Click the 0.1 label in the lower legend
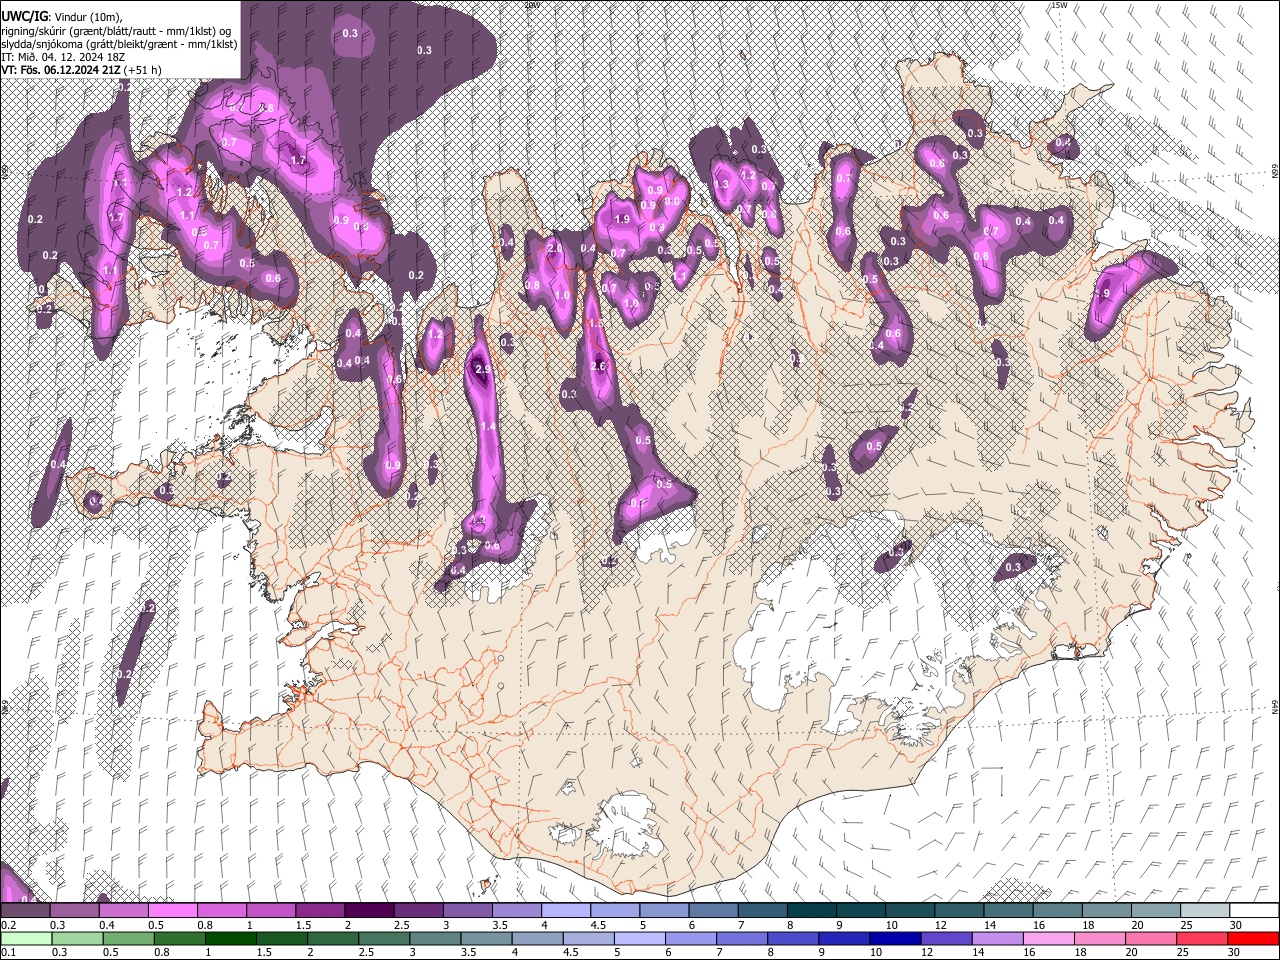This screenshot has width=1280, height=960. pyautogui.click(x=7, y=952)
